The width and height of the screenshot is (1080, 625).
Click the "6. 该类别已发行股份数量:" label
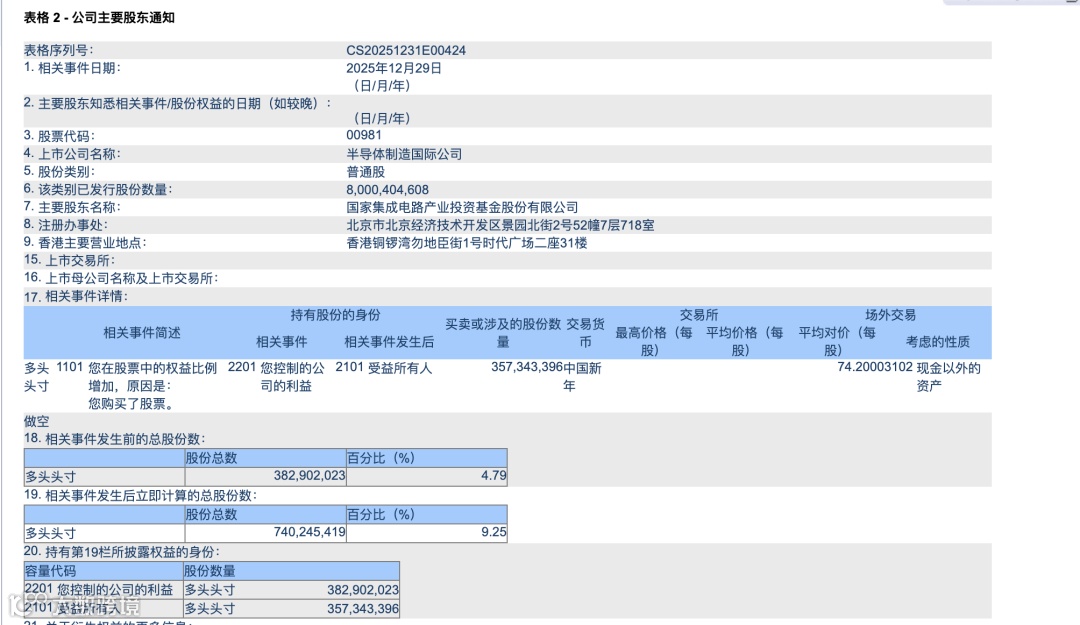[98, 189]
